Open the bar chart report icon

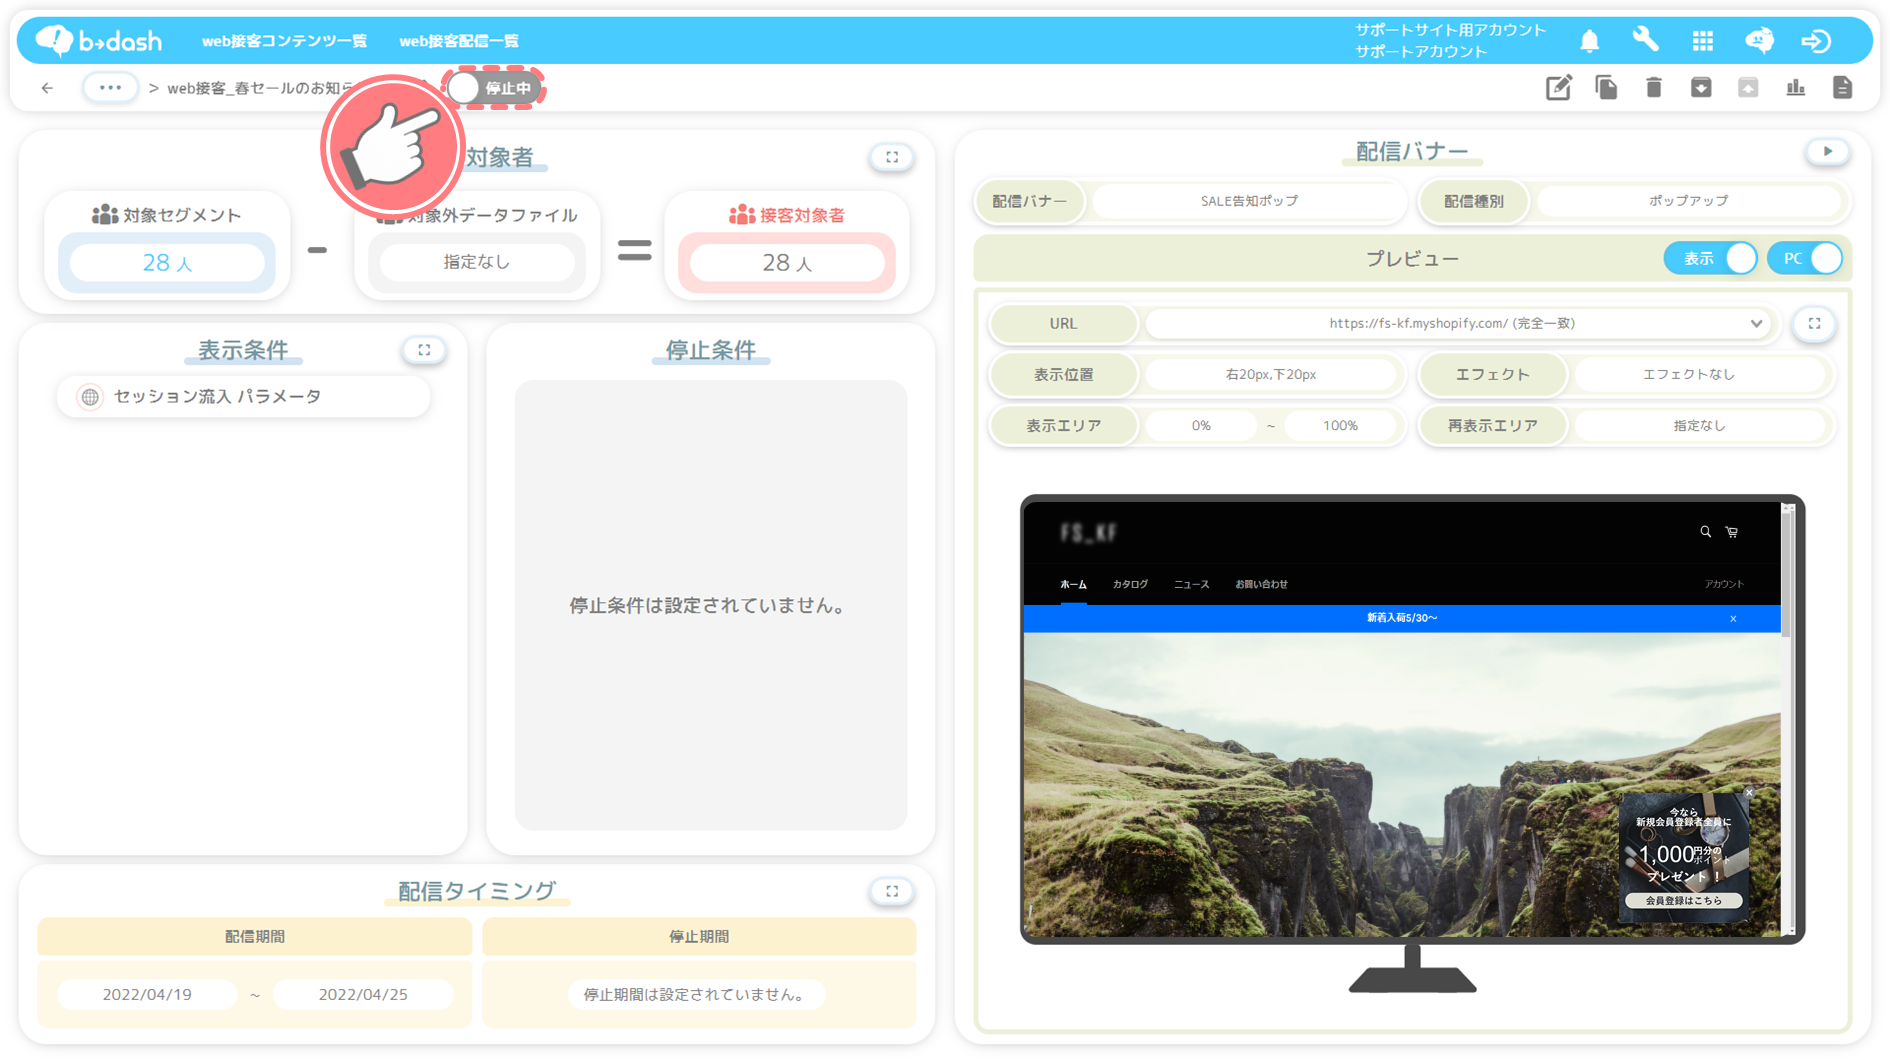[x=1796, y=88]
